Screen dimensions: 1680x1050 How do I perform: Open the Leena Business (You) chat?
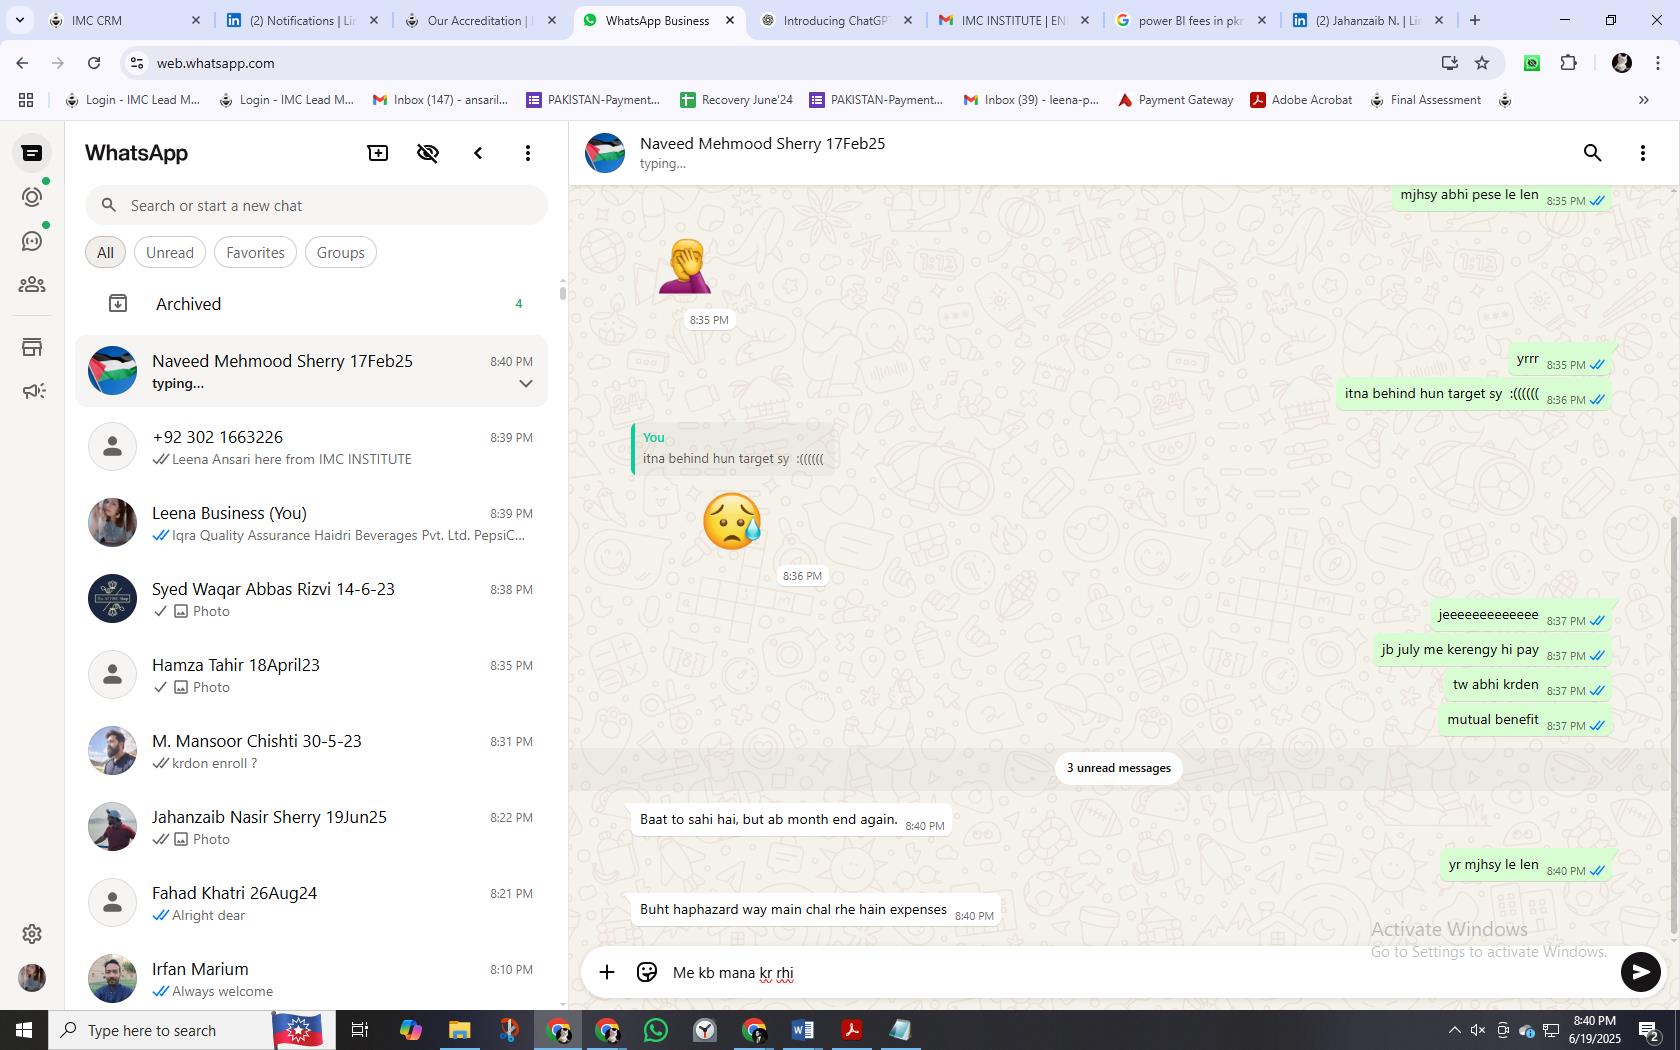[312, 523]
